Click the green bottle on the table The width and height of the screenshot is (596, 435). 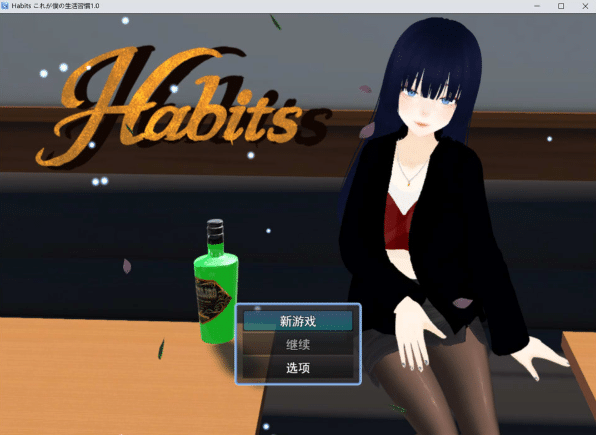pyautogui.click(x=216, y=281)
